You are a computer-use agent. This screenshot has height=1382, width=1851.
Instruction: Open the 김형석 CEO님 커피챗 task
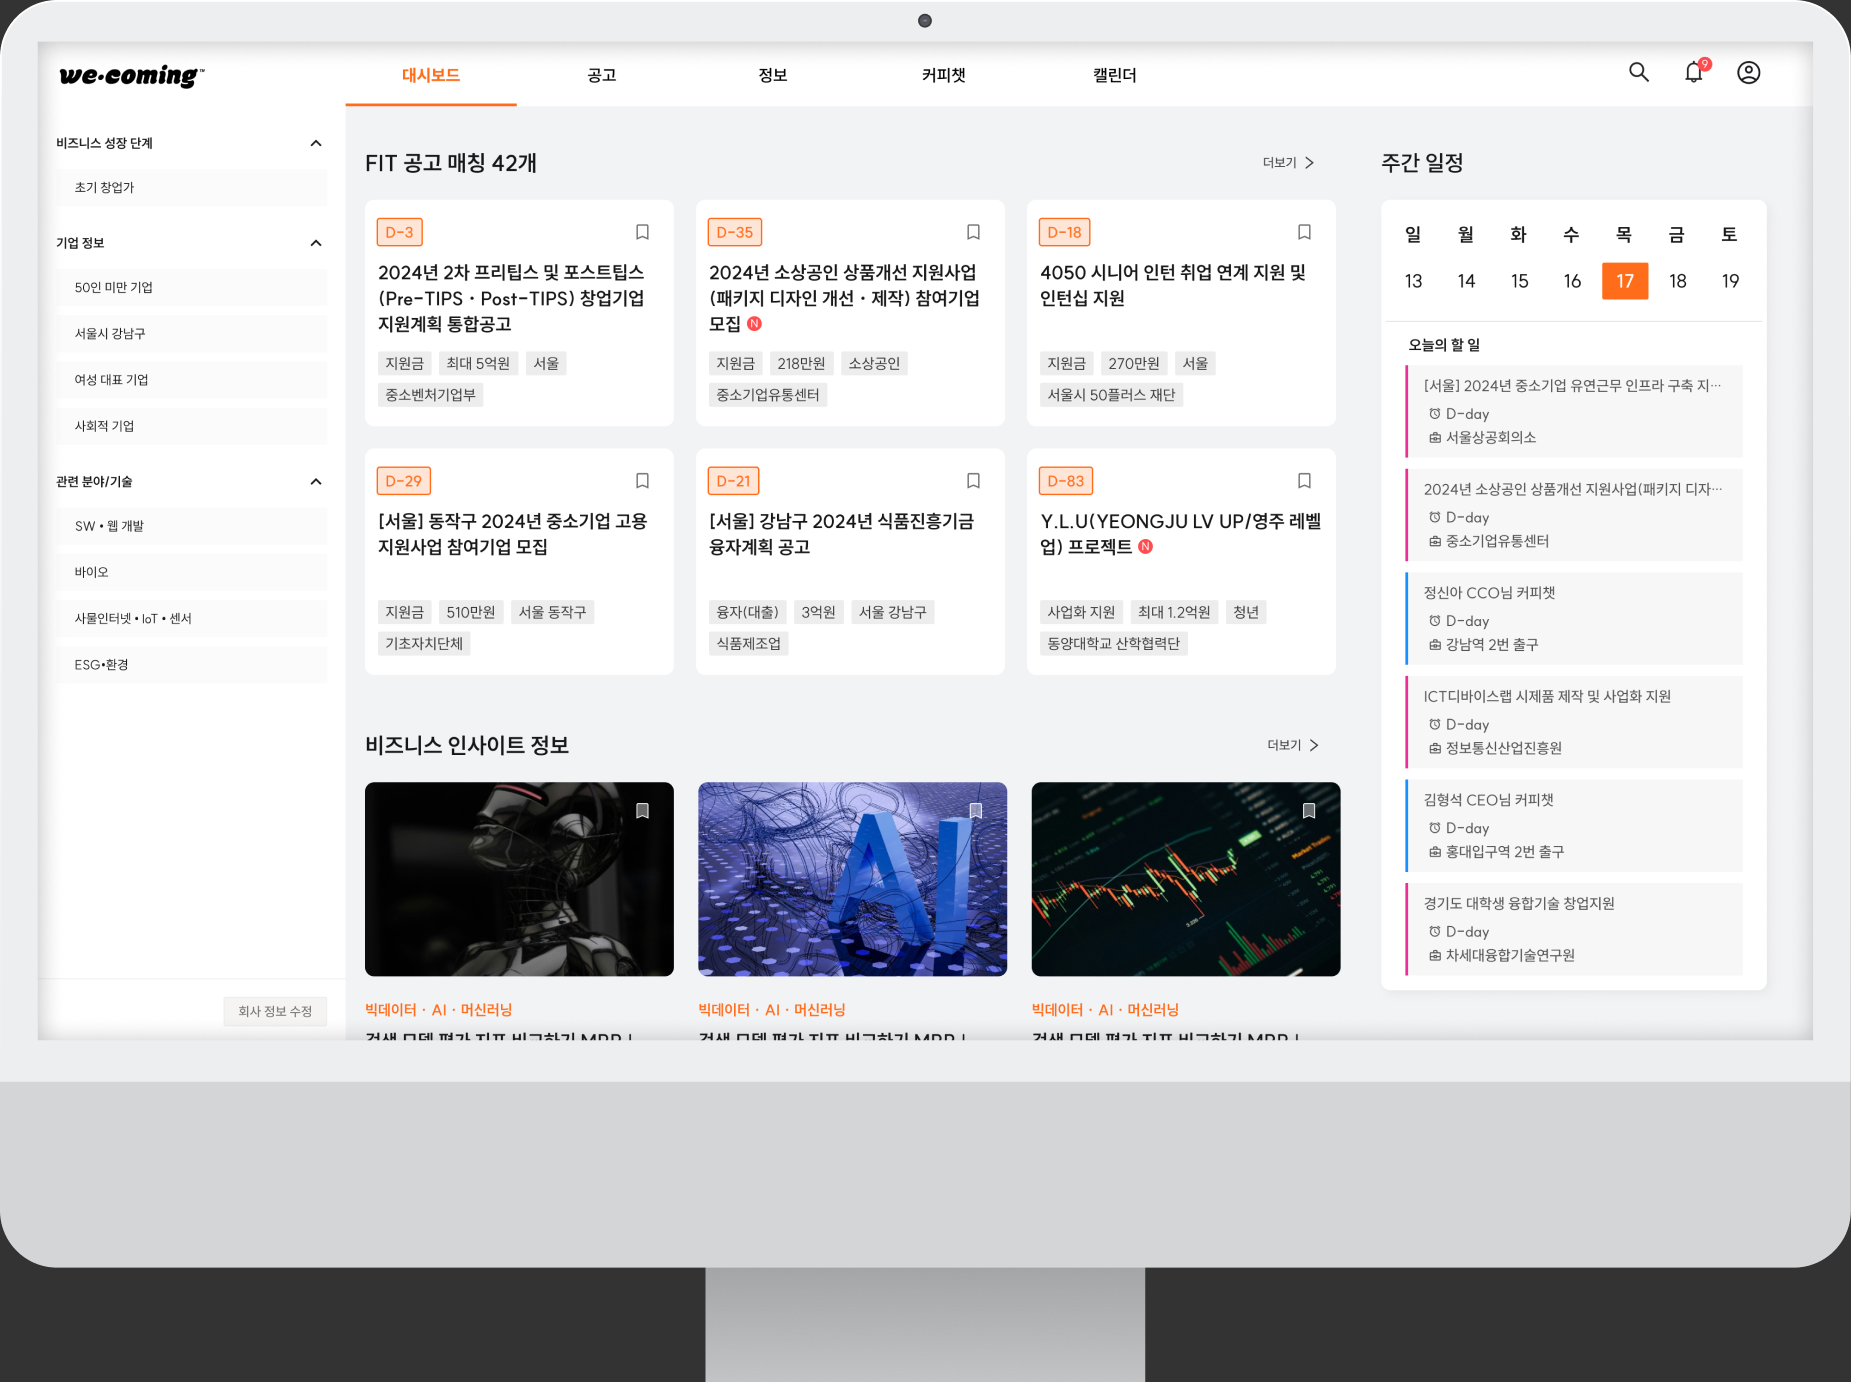[1574, 825]
